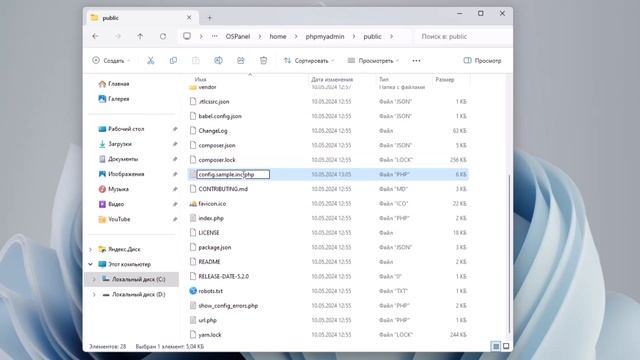Open the Сортировать dropdown

[309, 60]
